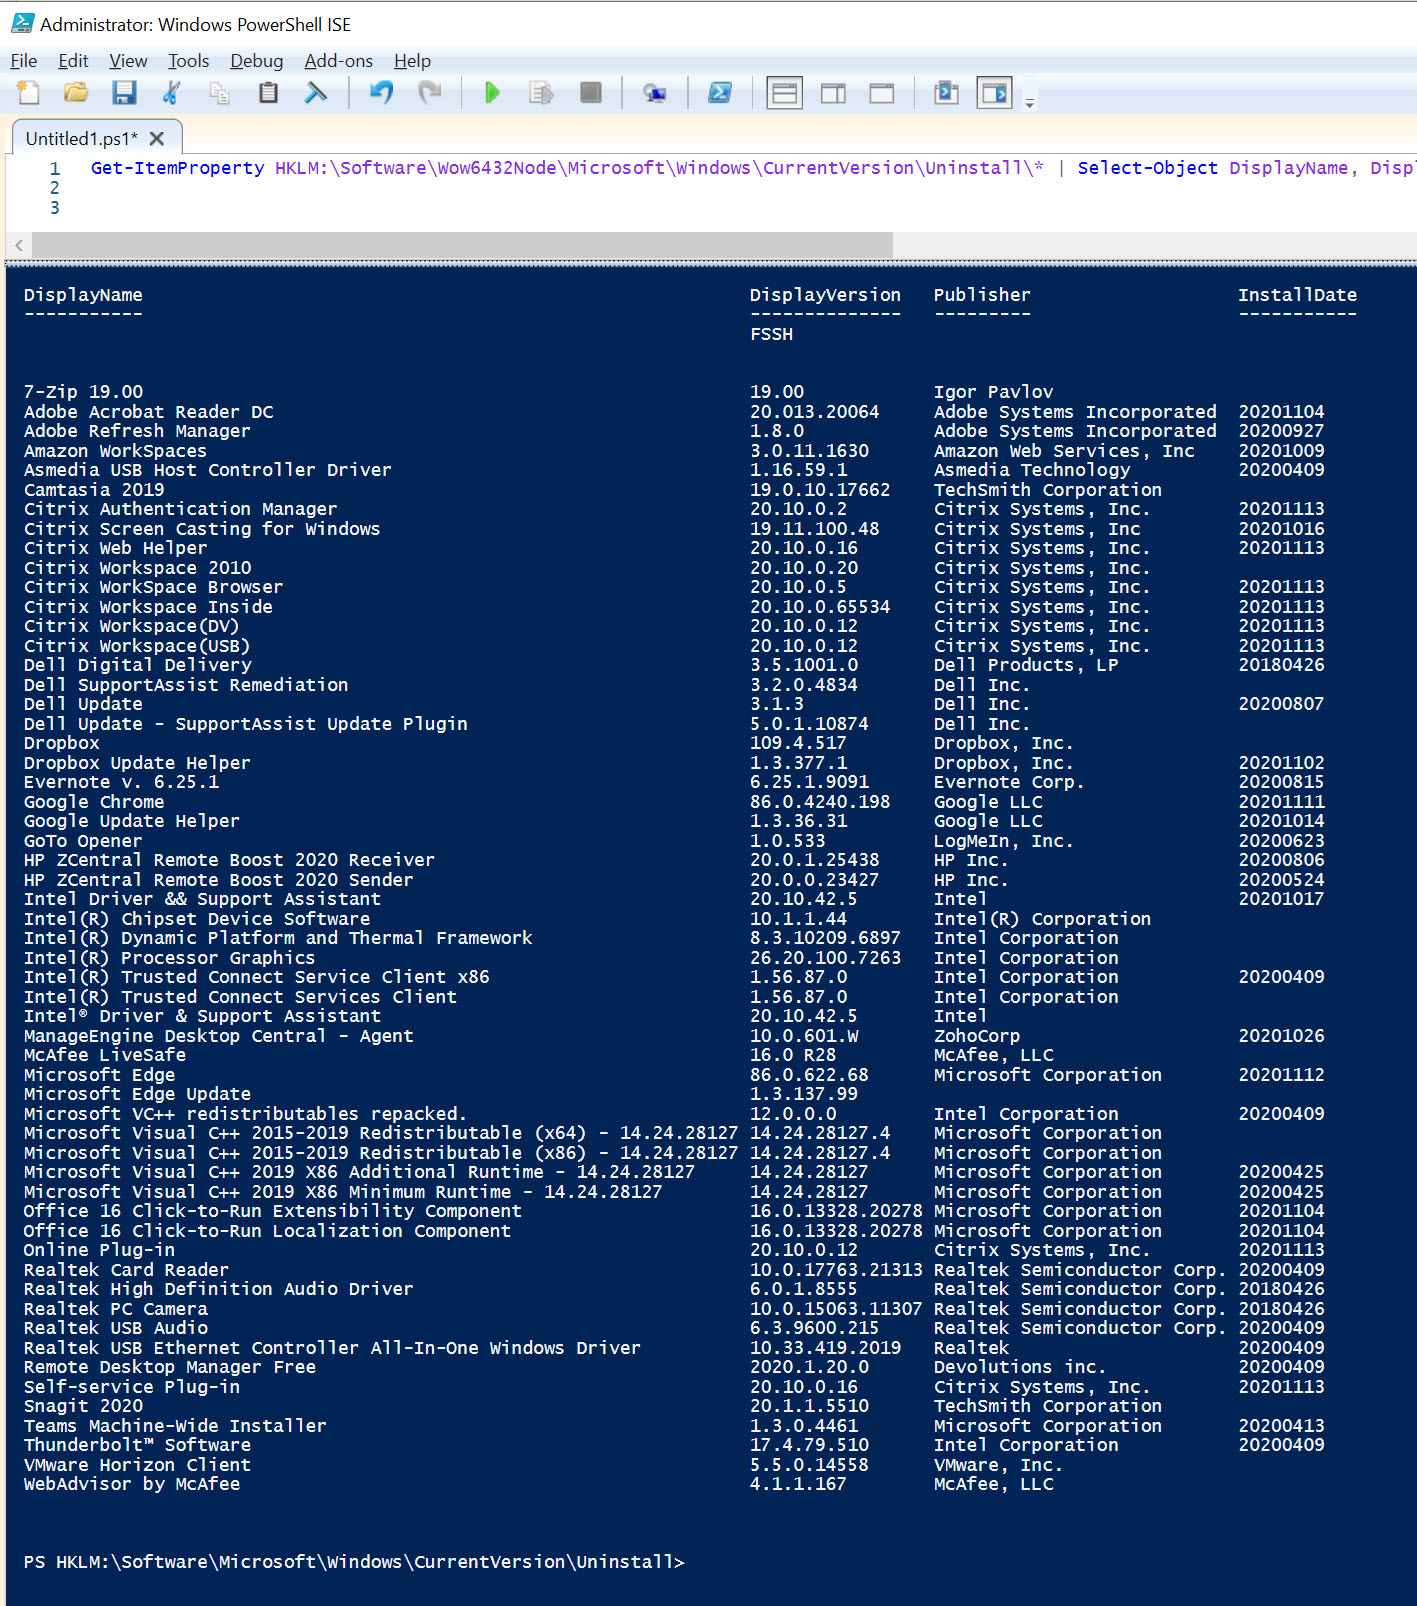Image resolution: width=1417 pixels, height=1606 pixels.
Task: Clear the console pane icon
Action: point(316,93)
